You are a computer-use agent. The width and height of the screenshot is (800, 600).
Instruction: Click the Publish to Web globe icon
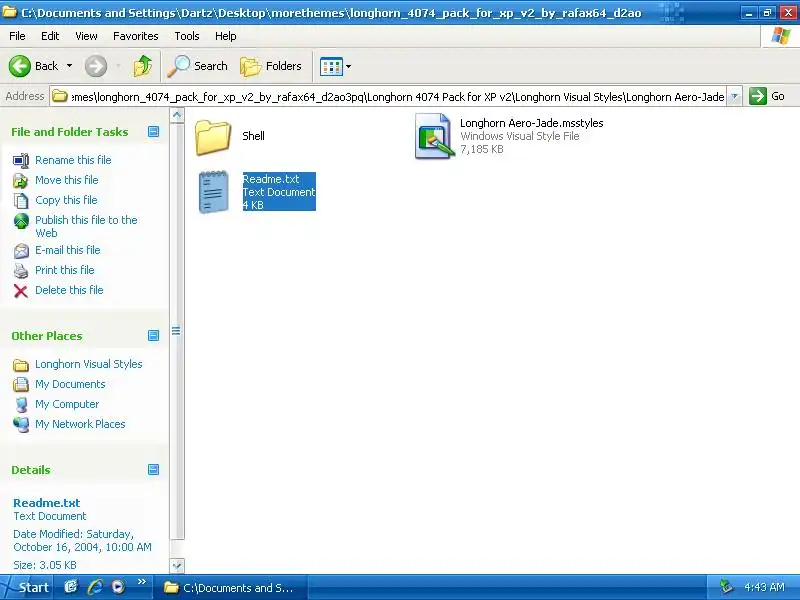coord(21,221)
